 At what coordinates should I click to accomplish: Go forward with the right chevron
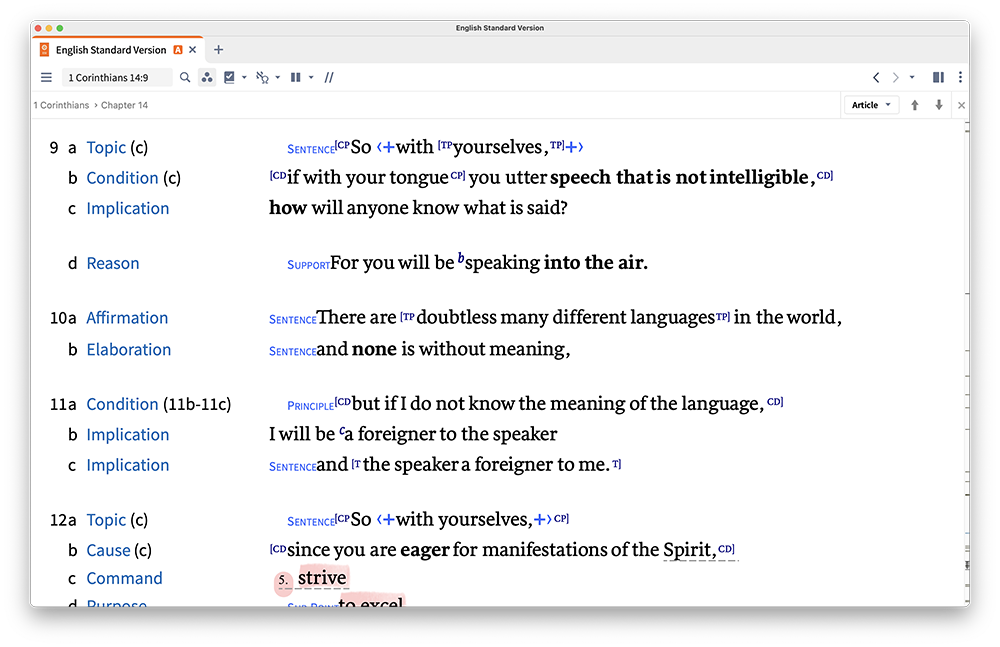[895, 78]
